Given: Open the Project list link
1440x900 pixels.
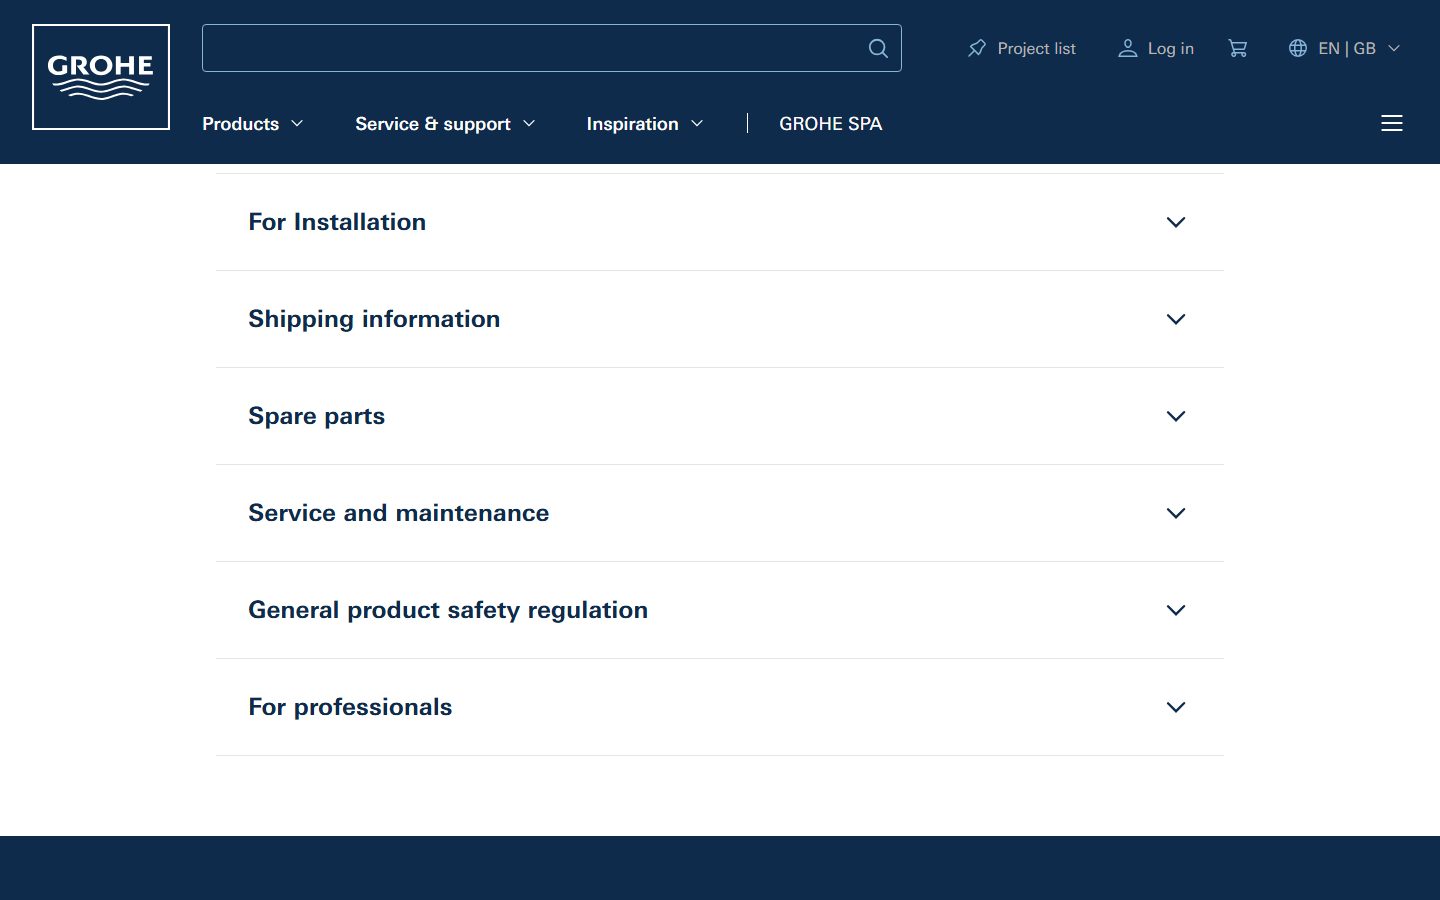Looking at the screenshot, I should 1021,48.
